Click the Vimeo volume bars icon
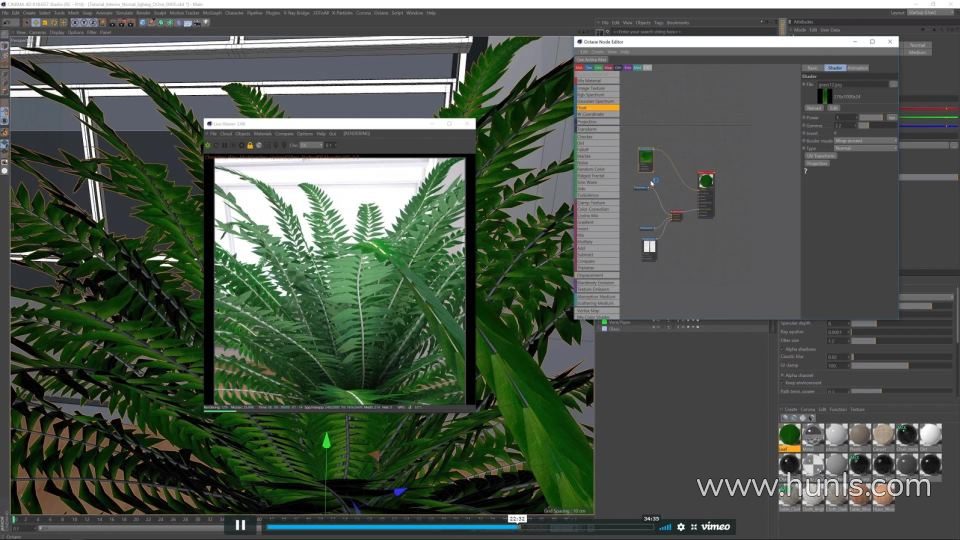This screenshot has width=960, height=540. point(666,527)
